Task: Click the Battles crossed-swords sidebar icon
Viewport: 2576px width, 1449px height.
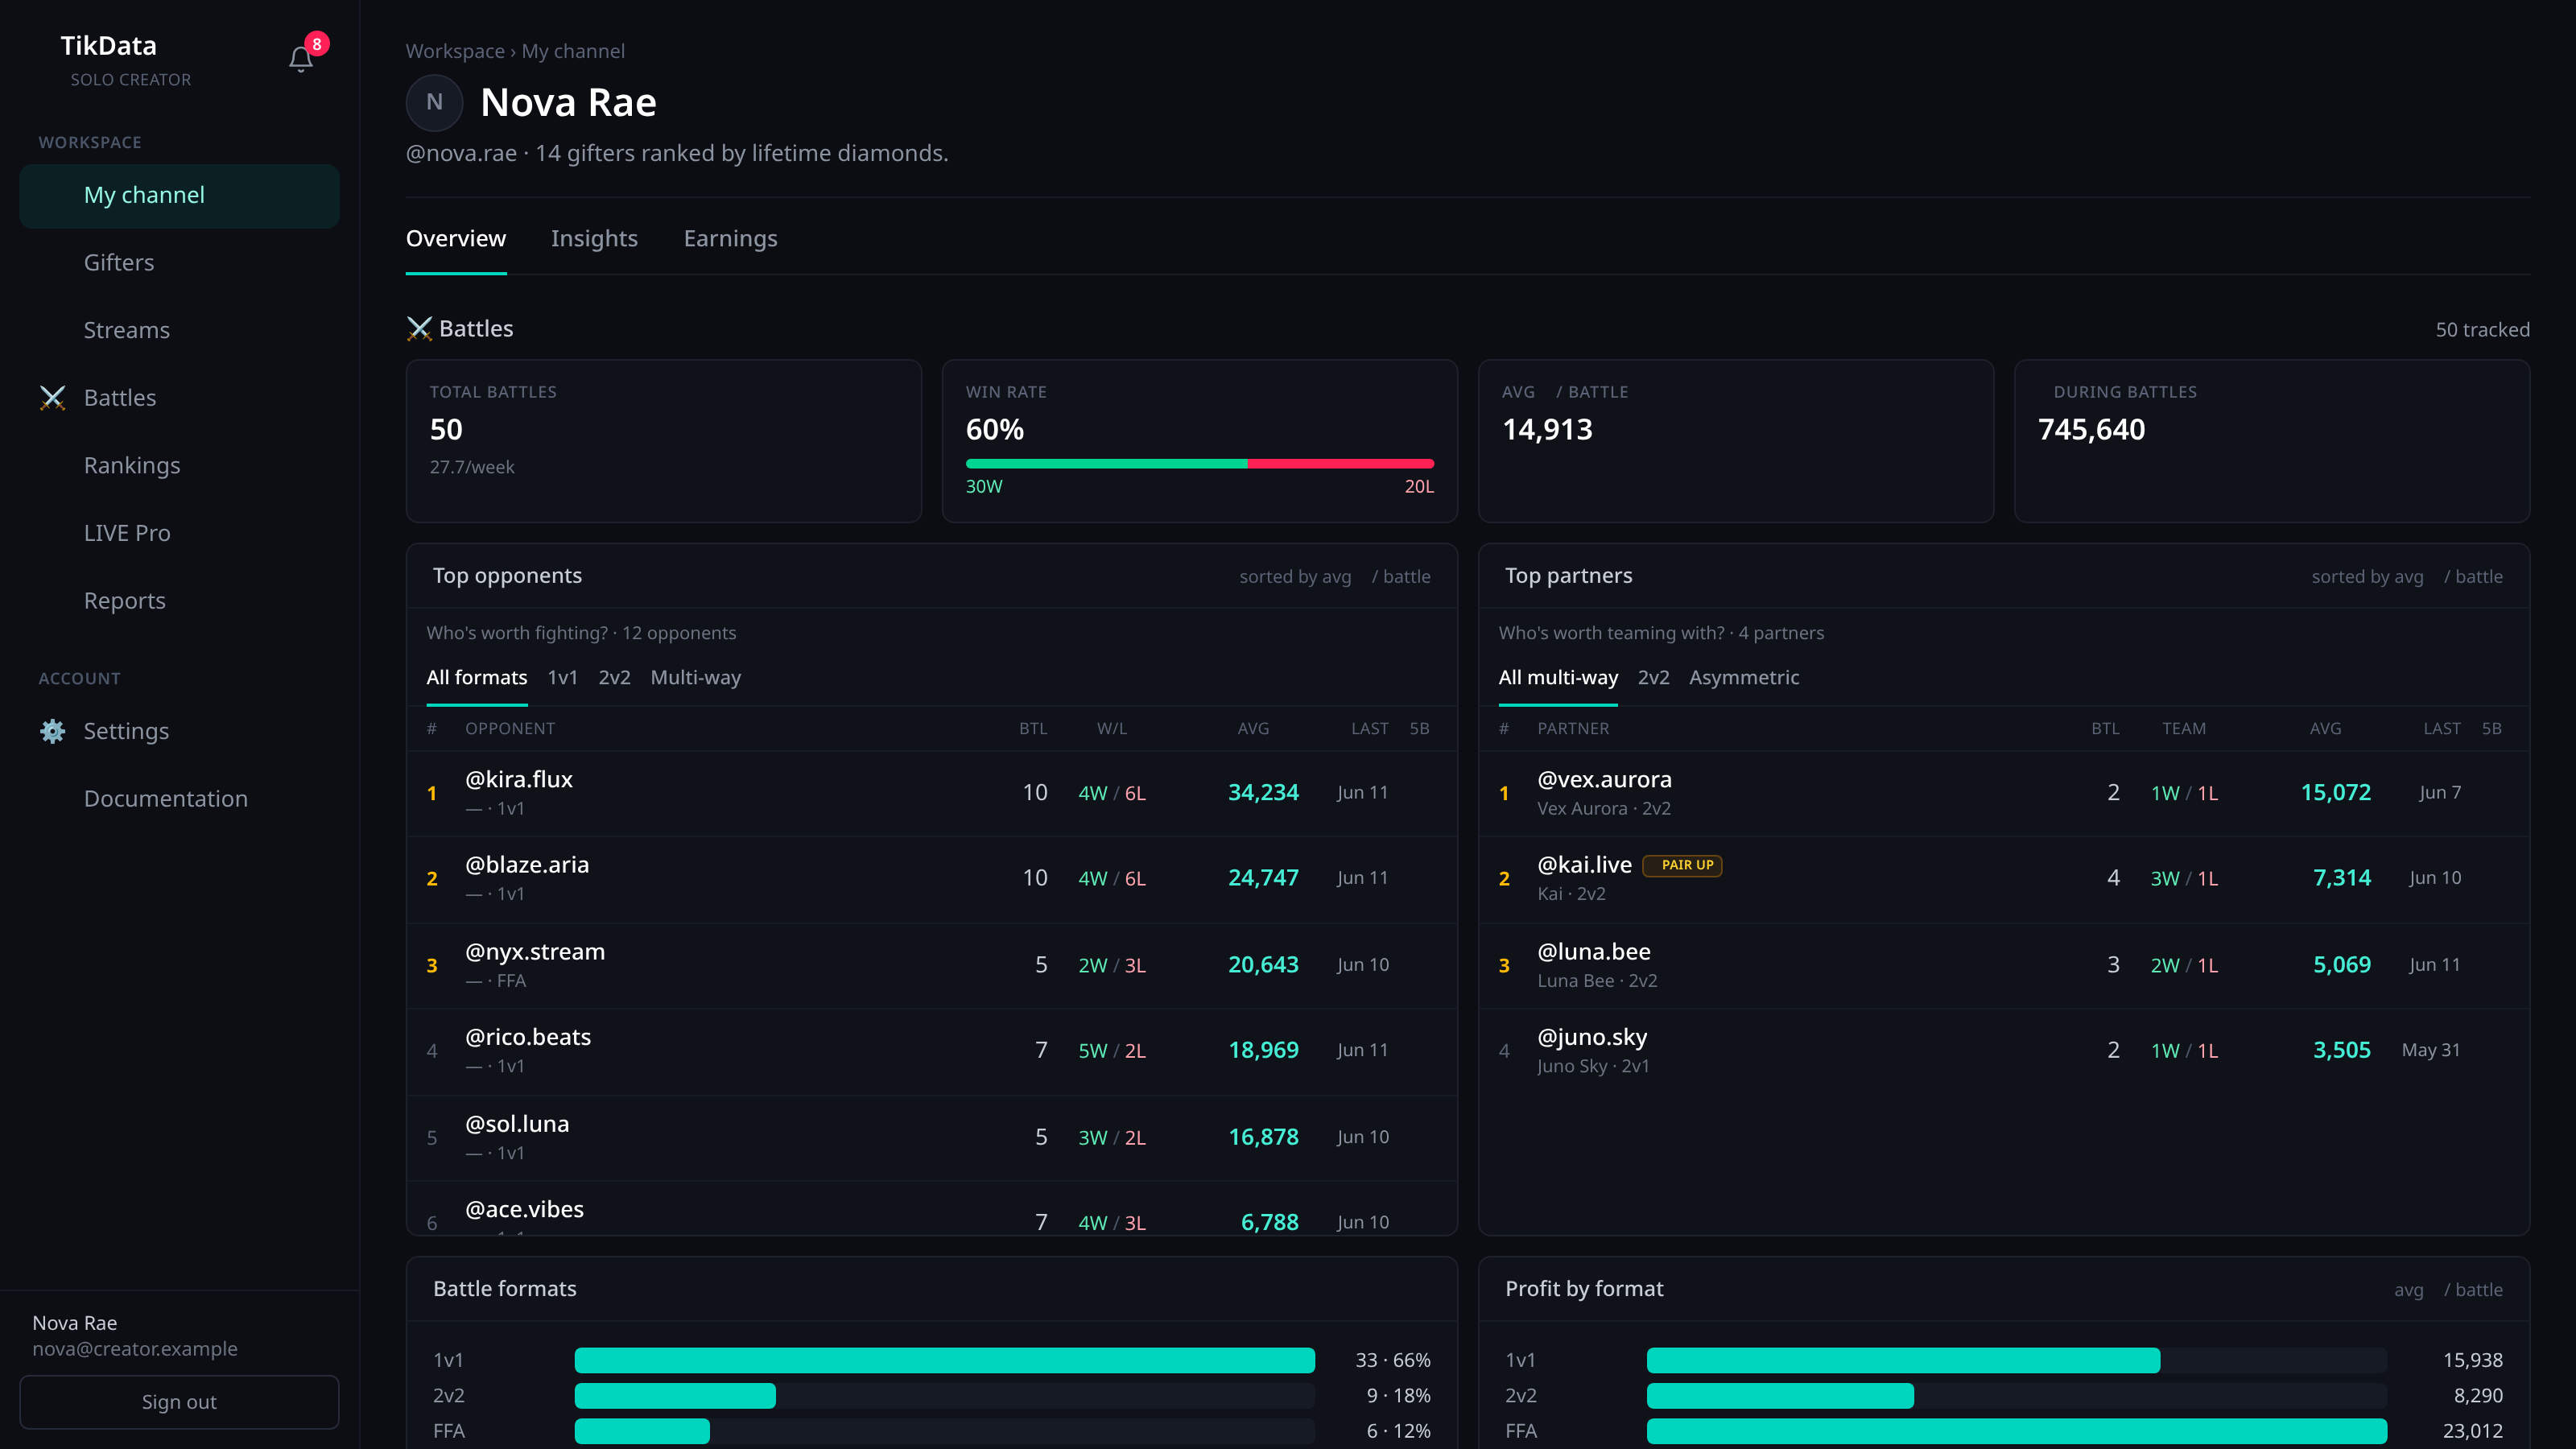Action: point(53,398)
